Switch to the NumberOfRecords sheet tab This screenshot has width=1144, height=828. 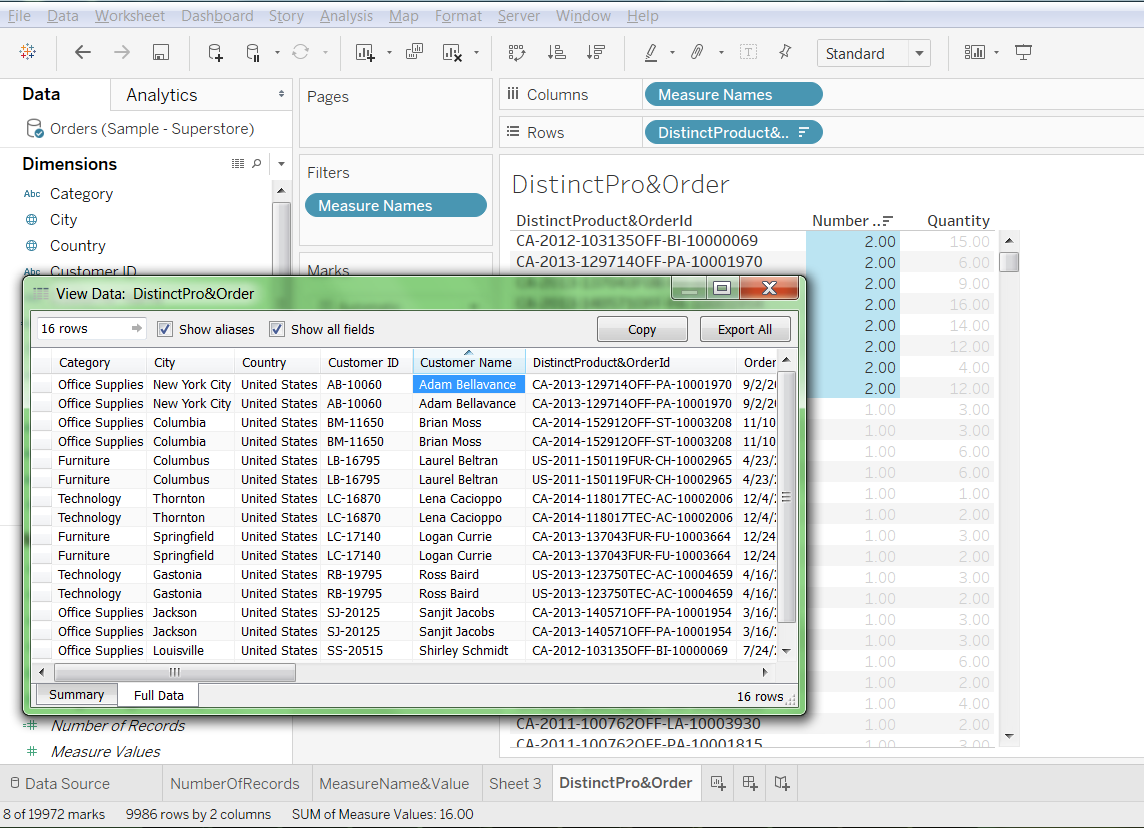tap(235, 783)
